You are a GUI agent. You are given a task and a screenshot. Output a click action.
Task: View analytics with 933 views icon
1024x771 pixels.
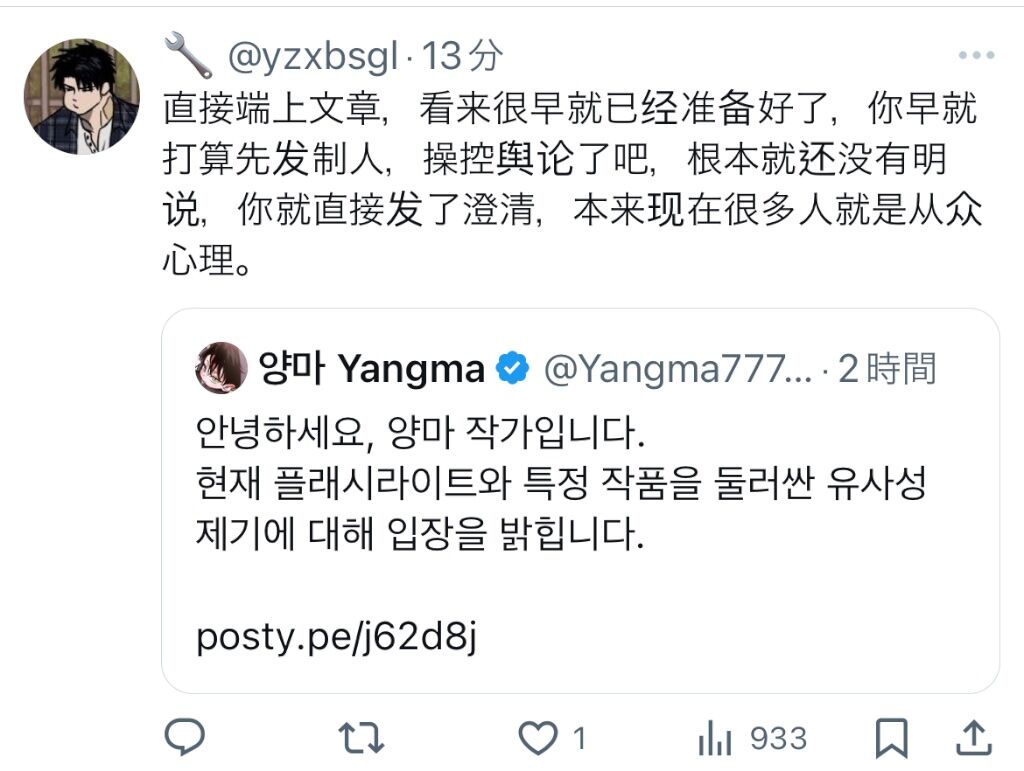coord(753,739)
